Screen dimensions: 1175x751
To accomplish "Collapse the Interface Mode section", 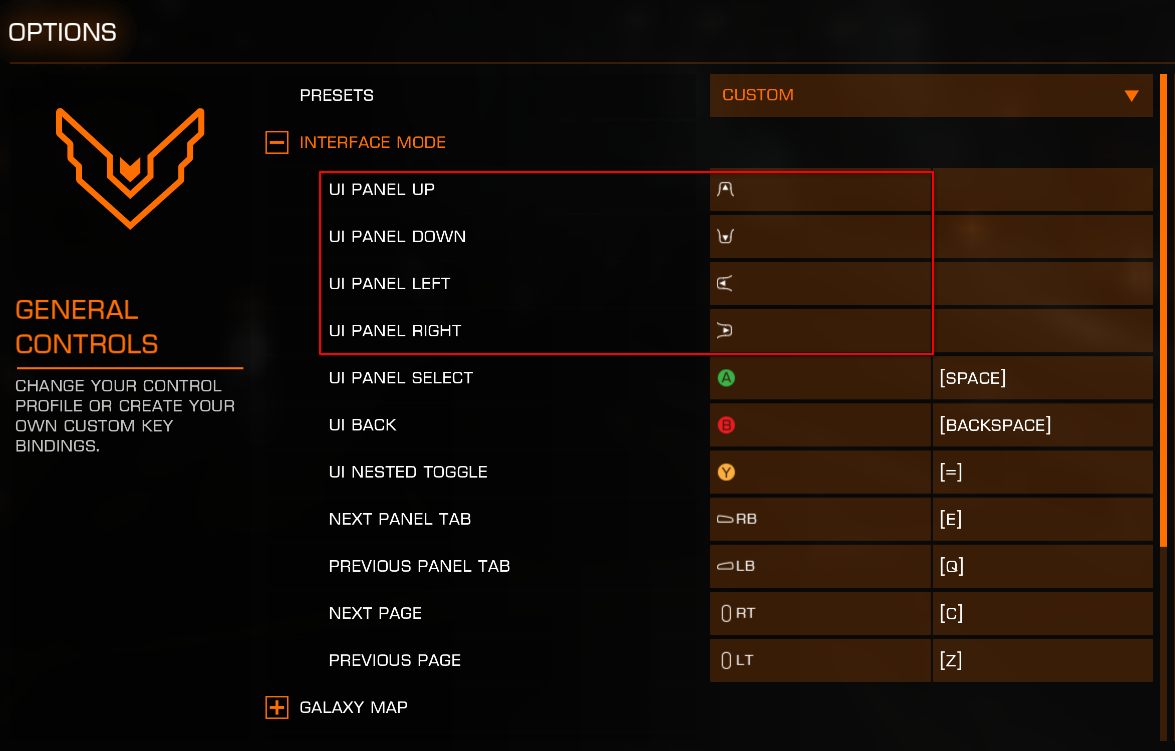I will click(277, 142).
